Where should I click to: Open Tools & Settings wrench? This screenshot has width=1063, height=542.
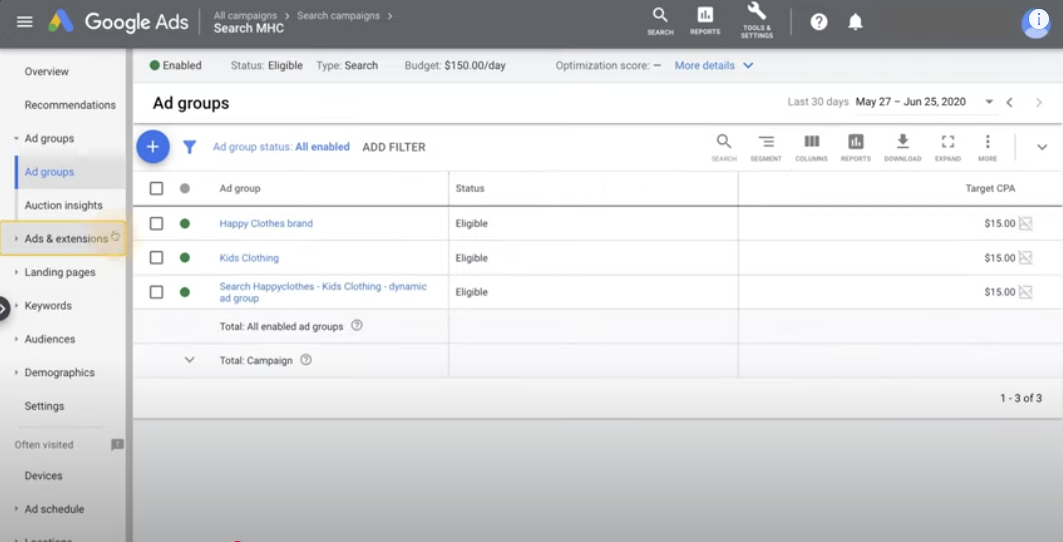click(757, 20)
